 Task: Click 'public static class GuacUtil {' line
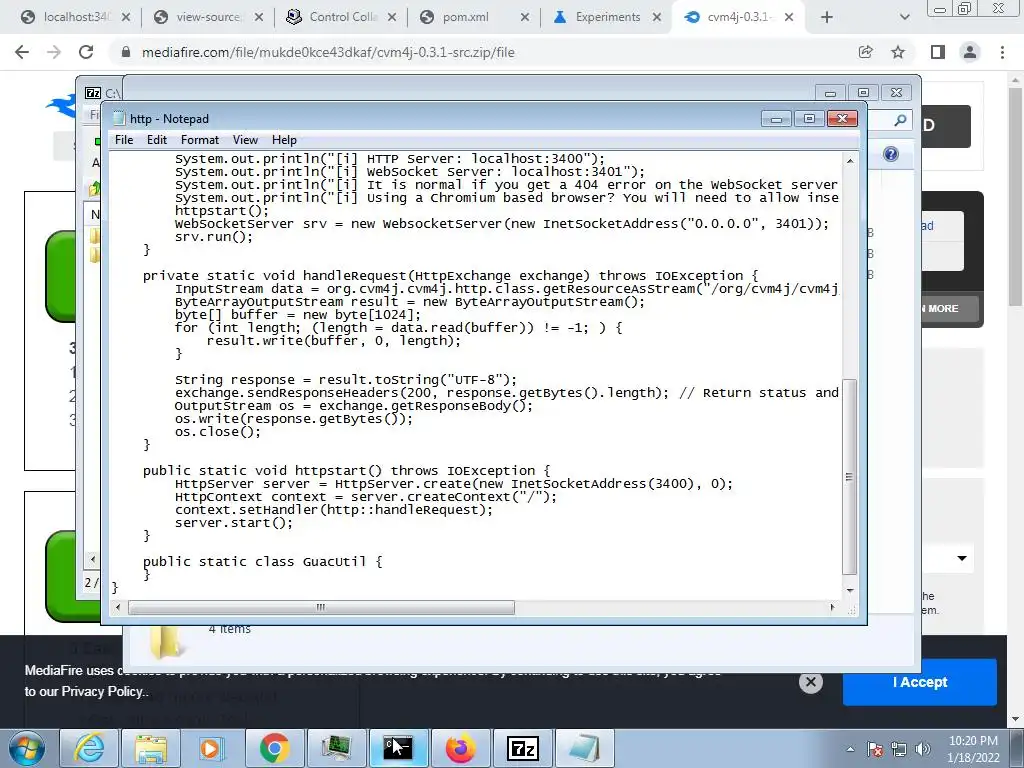(x=263, y=562)
